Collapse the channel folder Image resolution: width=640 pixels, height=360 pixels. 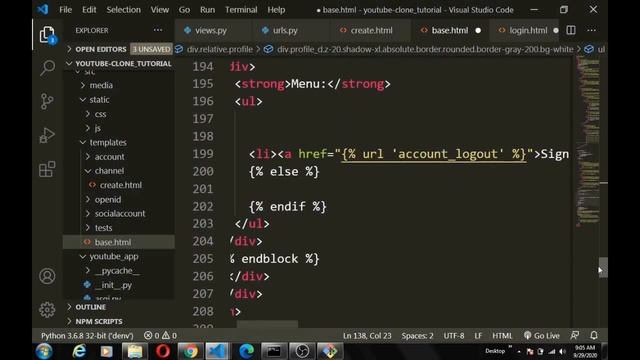click(x=109, y=171)
